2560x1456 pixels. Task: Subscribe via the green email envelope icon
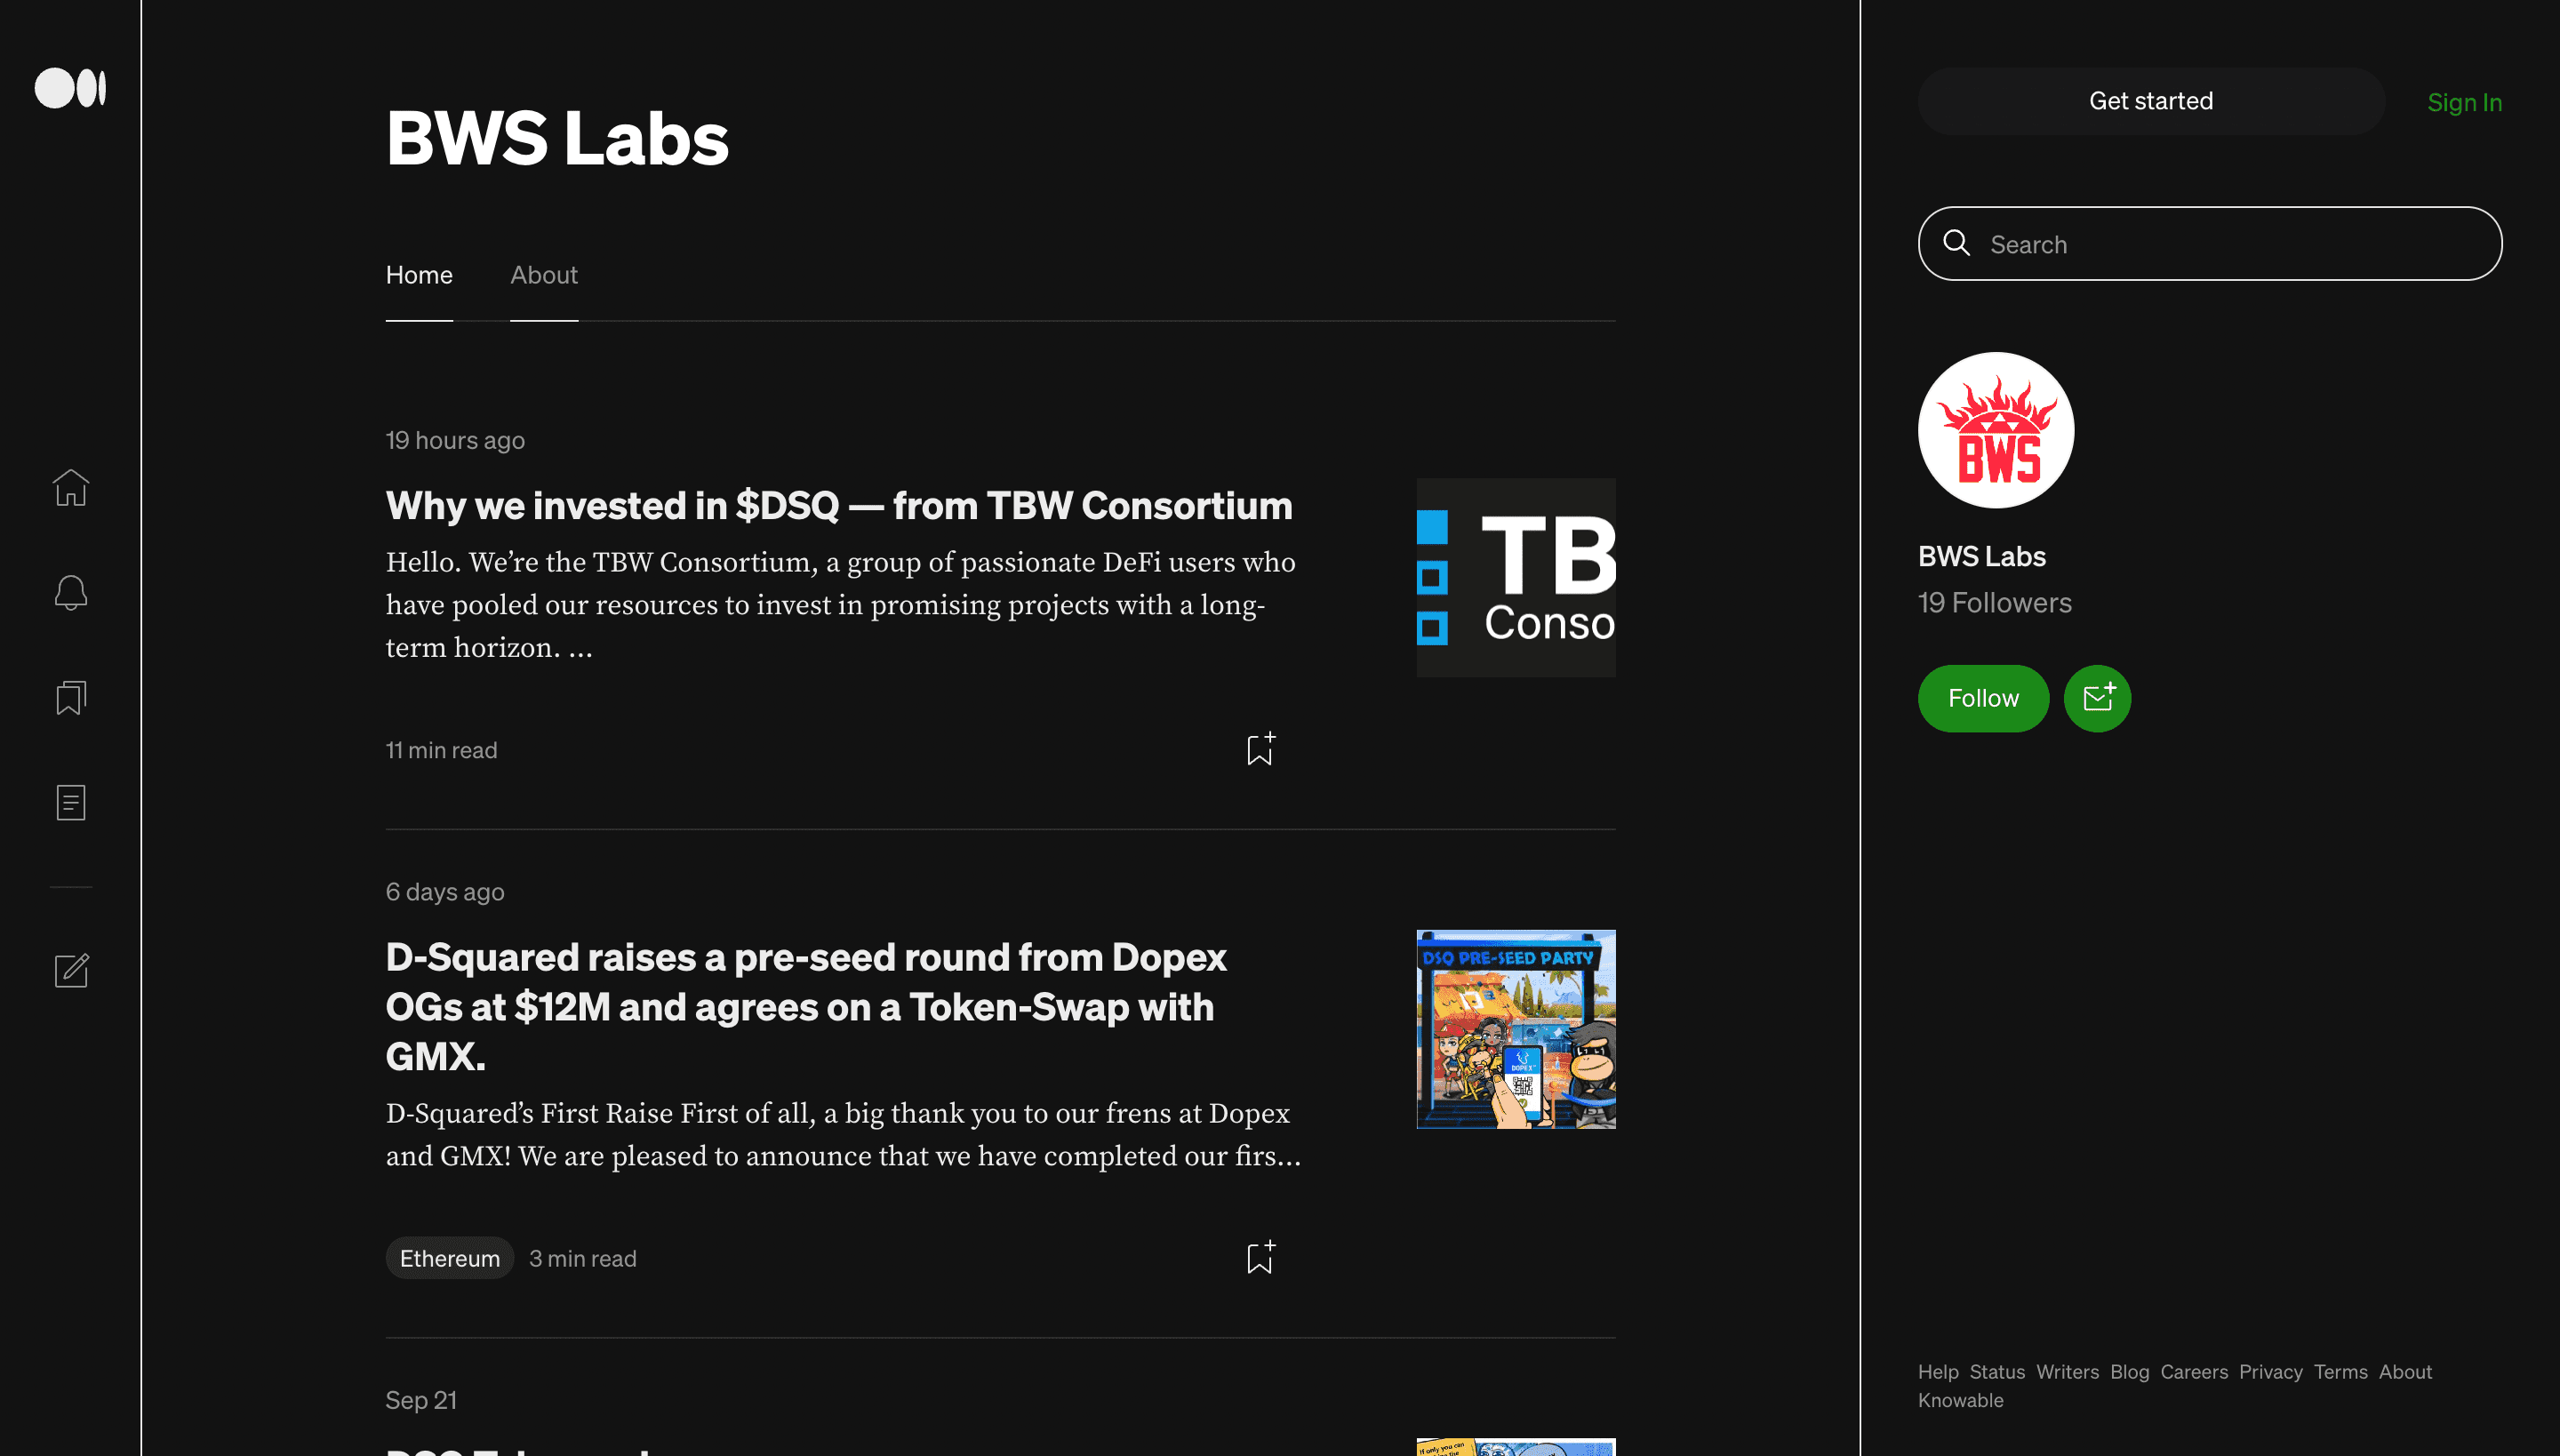coord(2097,698)
